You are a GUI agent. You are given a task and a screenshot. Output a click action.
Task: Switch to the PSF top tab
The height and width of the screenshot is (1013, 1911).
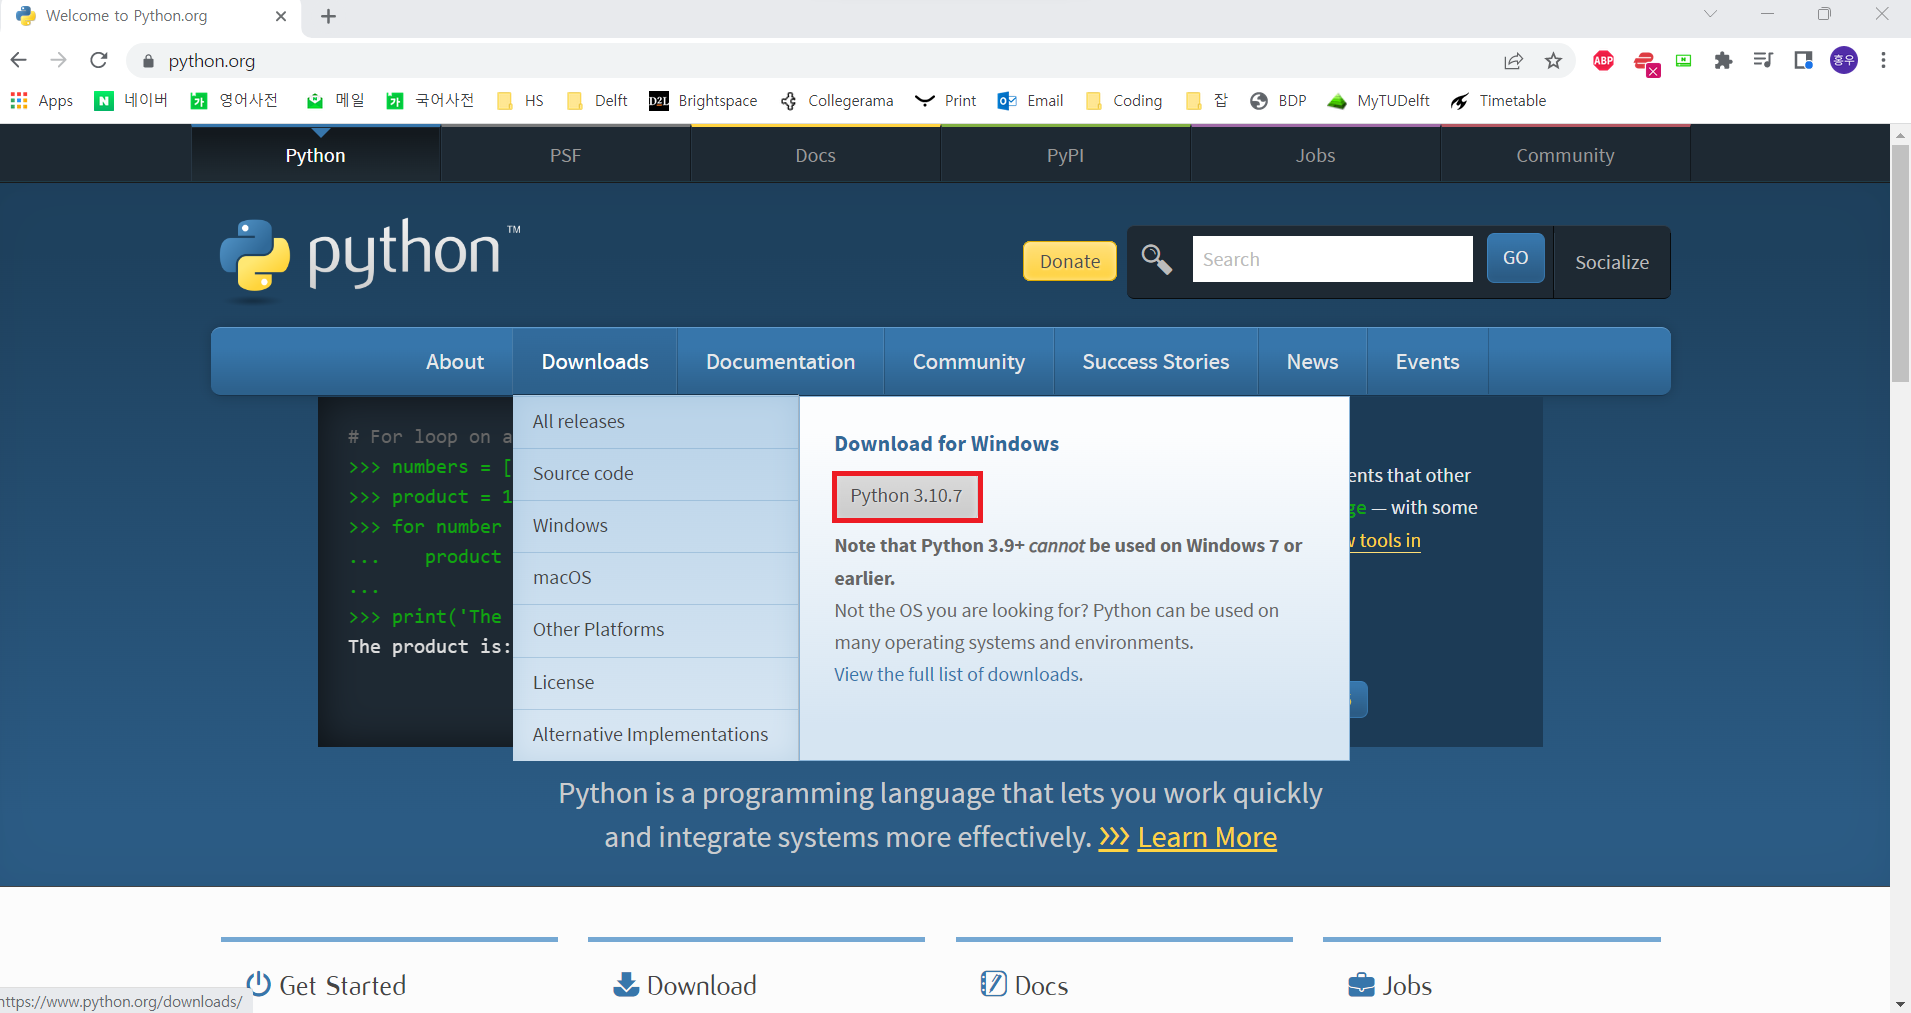click(565, 155)
